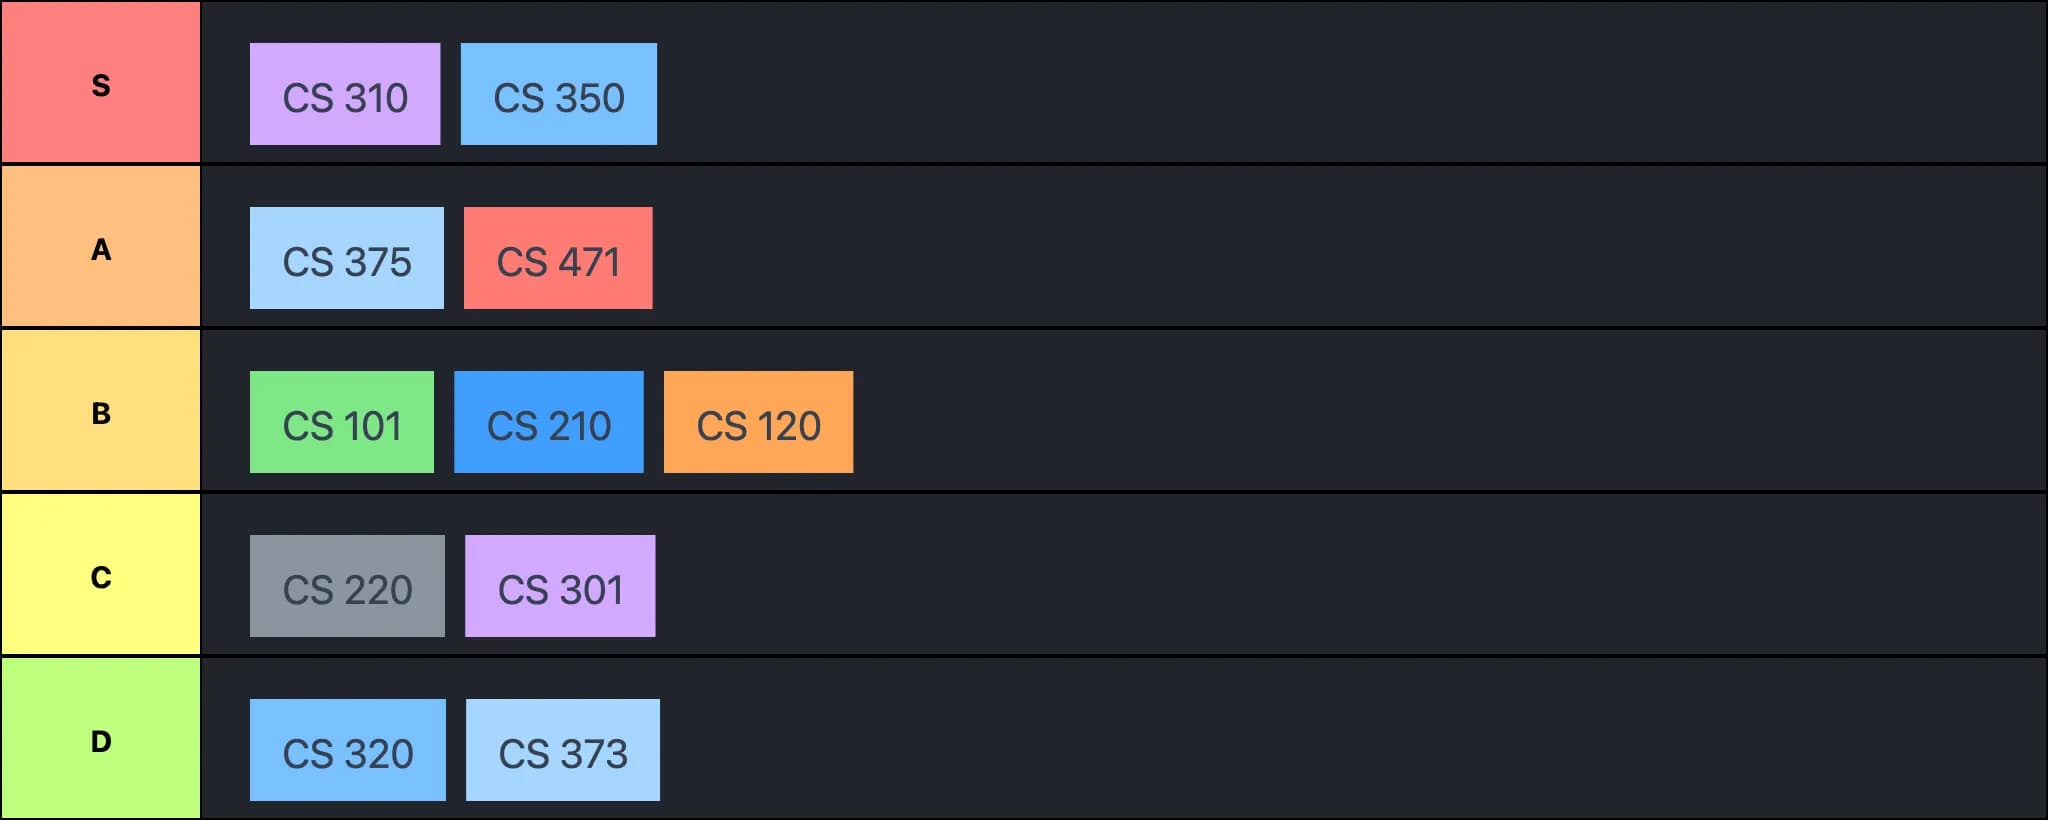Click the CS 375 item in A tier

coord(346,258)
